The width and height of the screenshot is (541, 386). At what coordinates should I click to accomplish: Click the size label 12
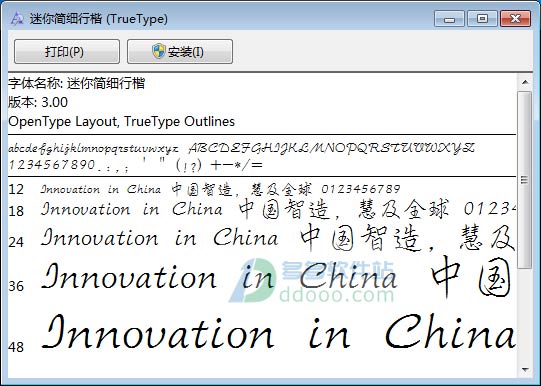point(16,189)
